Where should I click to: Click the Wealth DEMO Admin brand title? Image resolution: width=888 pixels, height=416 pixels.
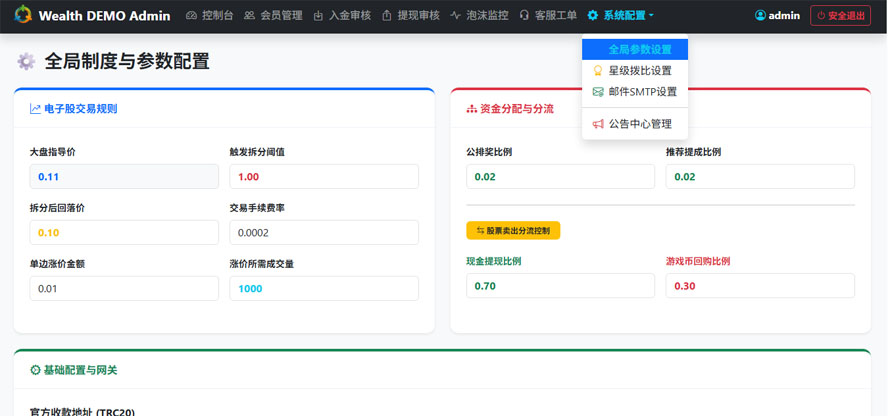pos(104,15)
